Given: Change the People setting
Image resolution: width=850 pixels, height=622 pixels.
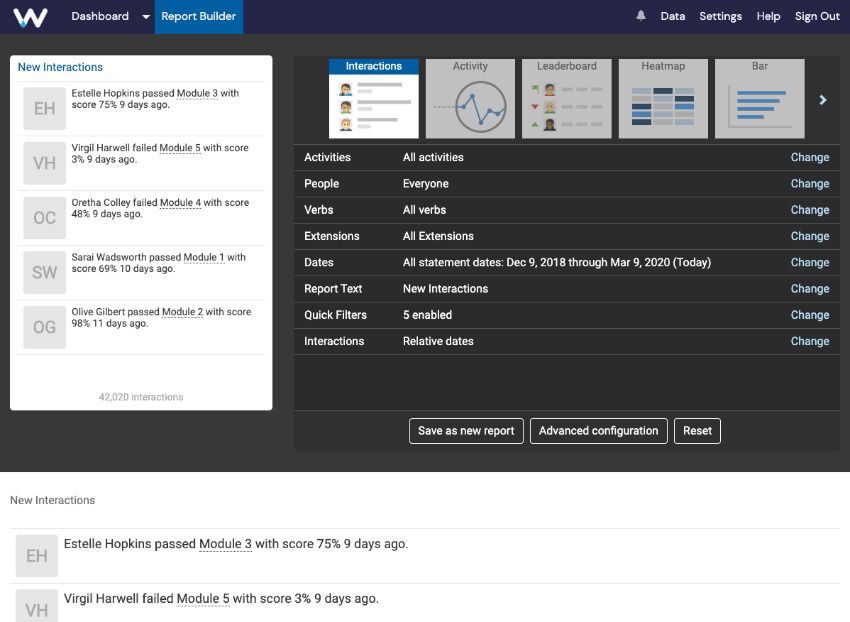Looking at the screenshot, I should pos(809,184).
